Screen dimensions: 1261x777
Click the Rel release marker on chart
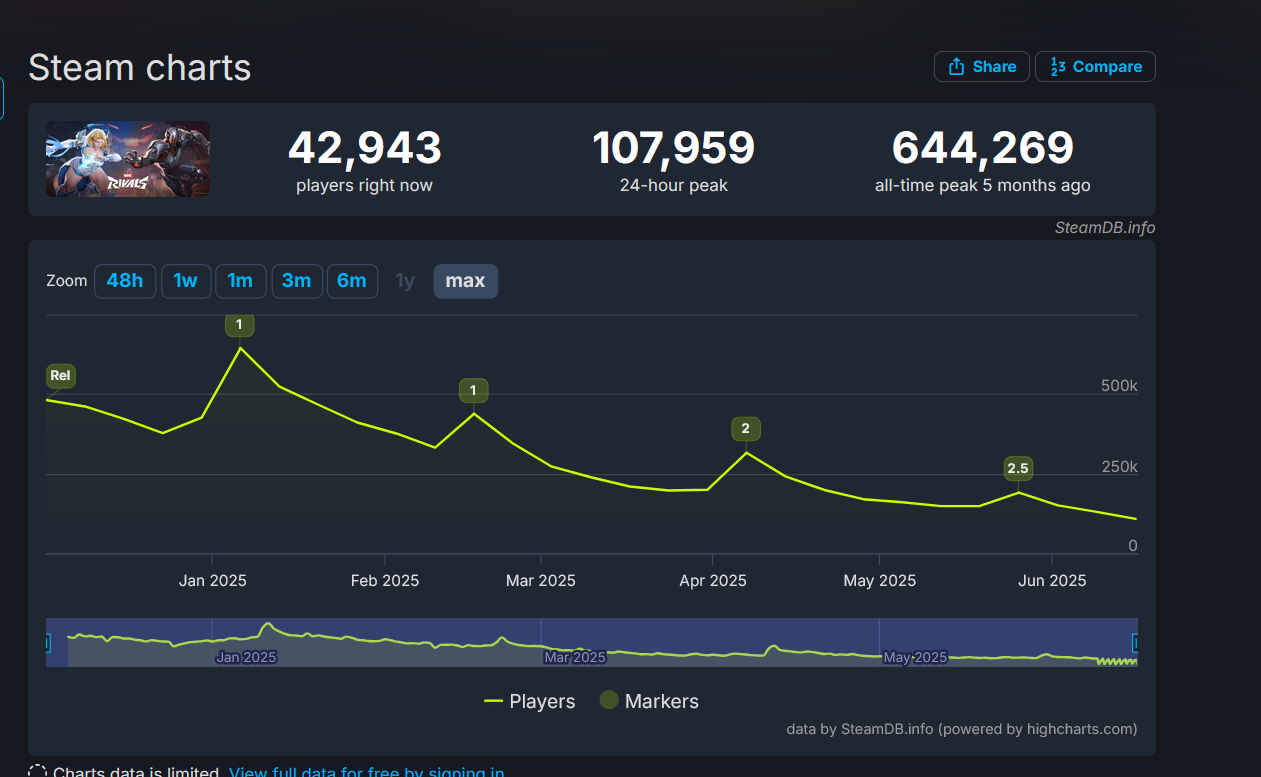coord(60,376)
